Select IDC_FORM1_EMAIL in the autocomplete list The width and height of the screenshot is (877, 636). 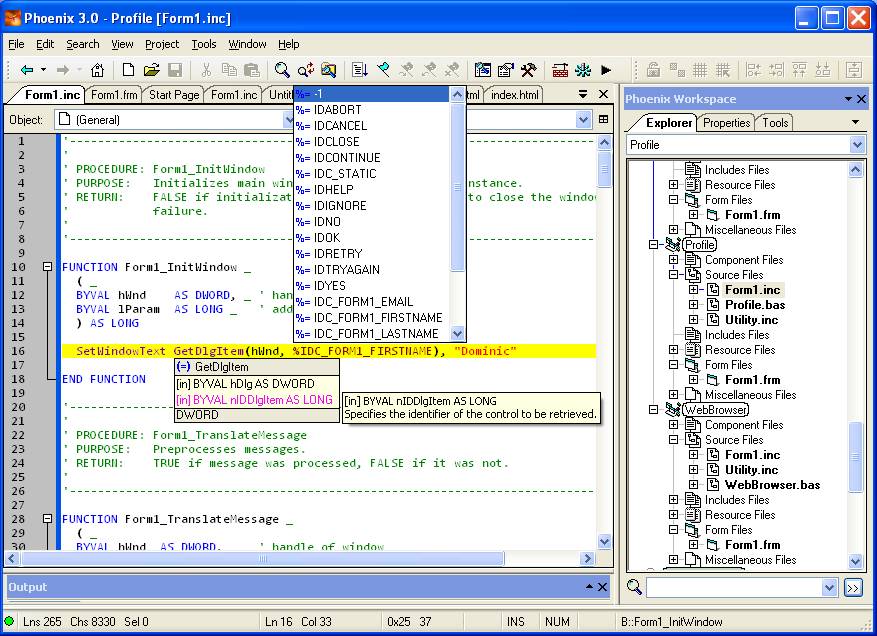(x=372, y=302)
